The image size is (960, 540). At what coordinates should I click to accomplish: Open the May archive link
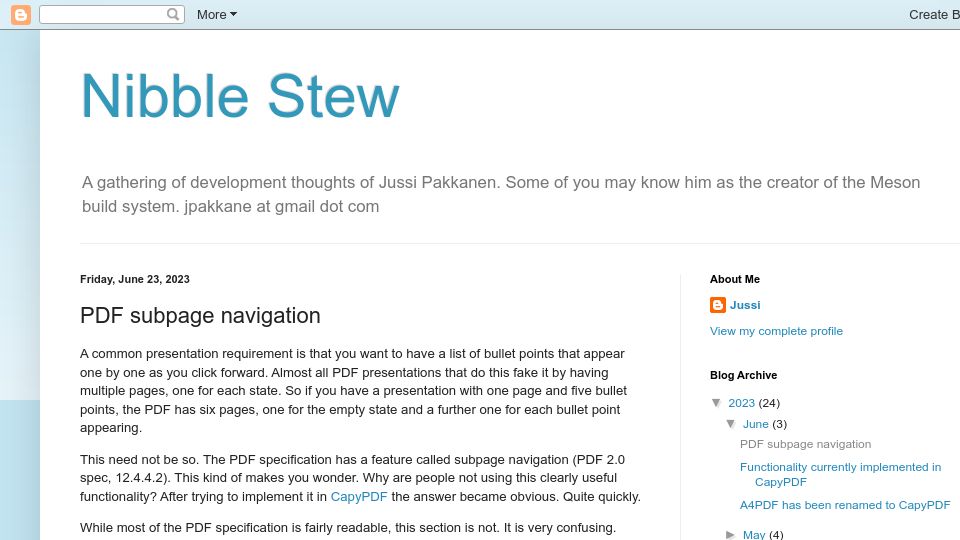click(x=754, y=534)
